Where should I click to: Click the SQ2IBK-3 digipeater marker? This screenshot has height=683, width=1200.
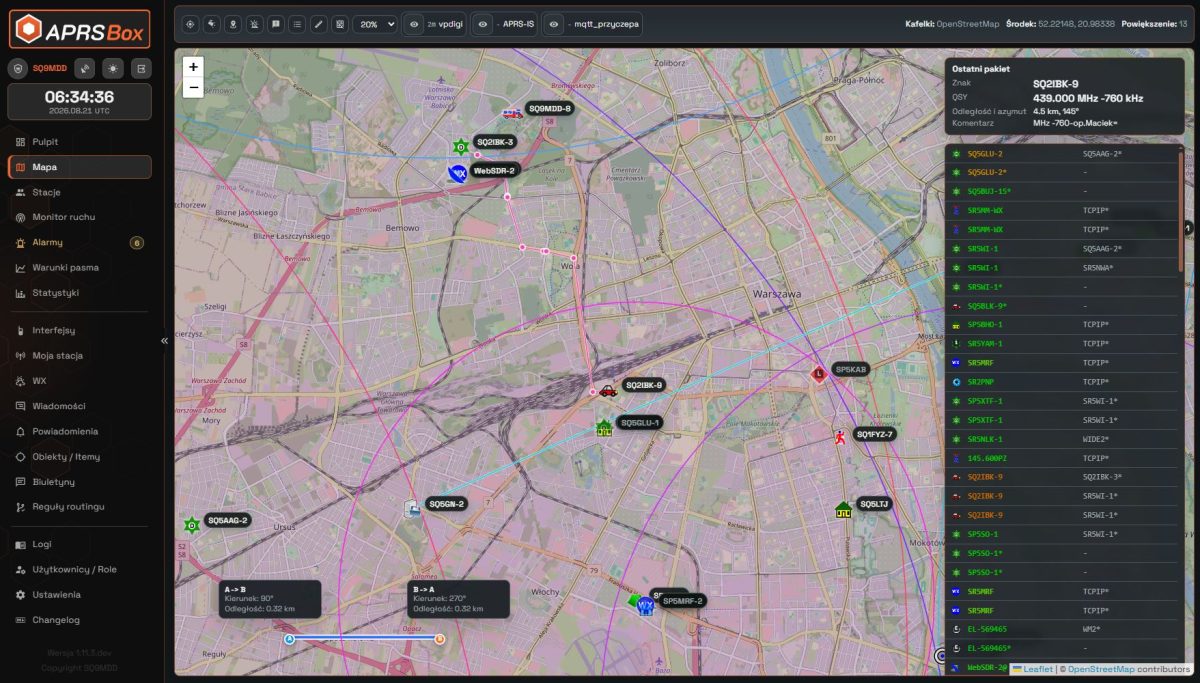click(x=460, y=146)
